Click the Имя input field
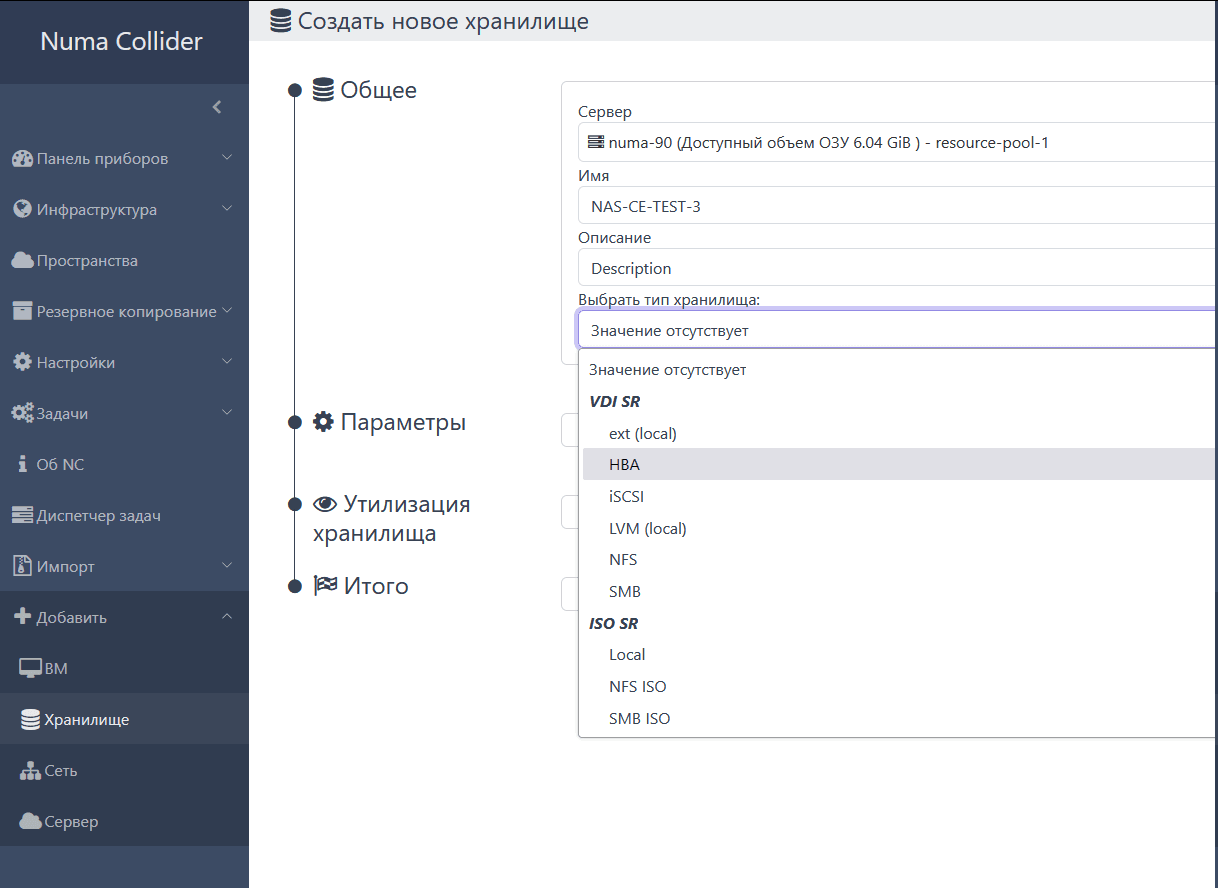 [x=896, y=207]
